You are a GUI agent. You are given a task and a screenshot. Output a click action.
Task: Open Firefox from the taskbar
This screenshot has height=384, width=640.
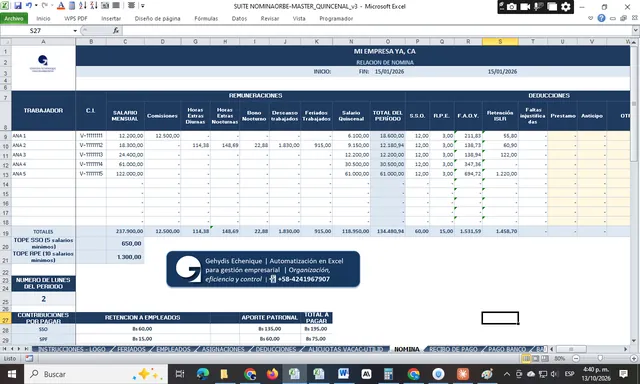(272, 374)
